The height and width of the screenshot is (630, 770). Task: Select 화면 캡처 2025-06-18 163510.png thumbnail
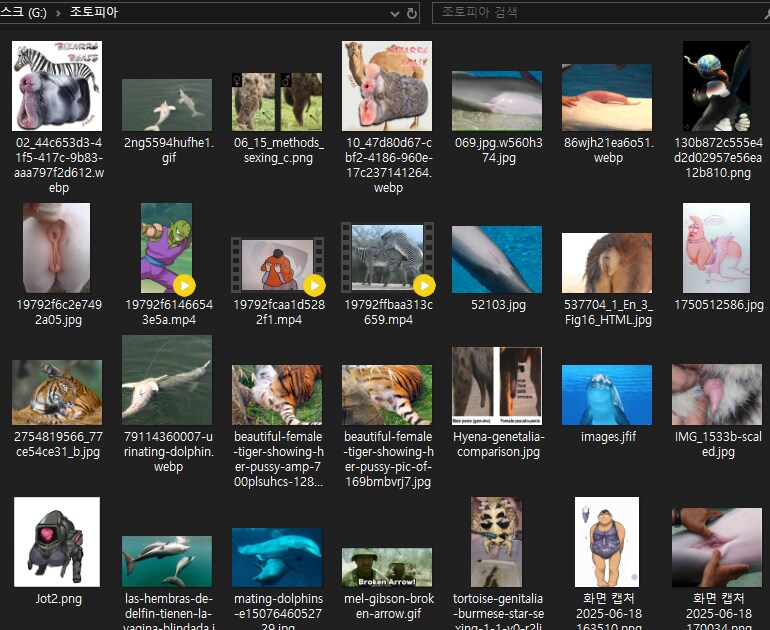607,542
